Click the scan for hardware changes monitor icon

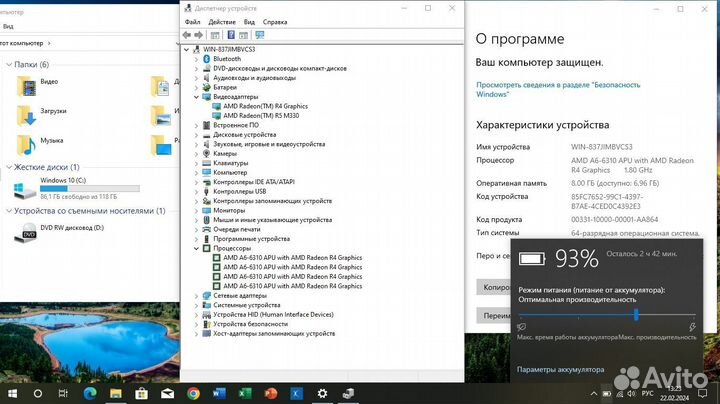(259, 35)
